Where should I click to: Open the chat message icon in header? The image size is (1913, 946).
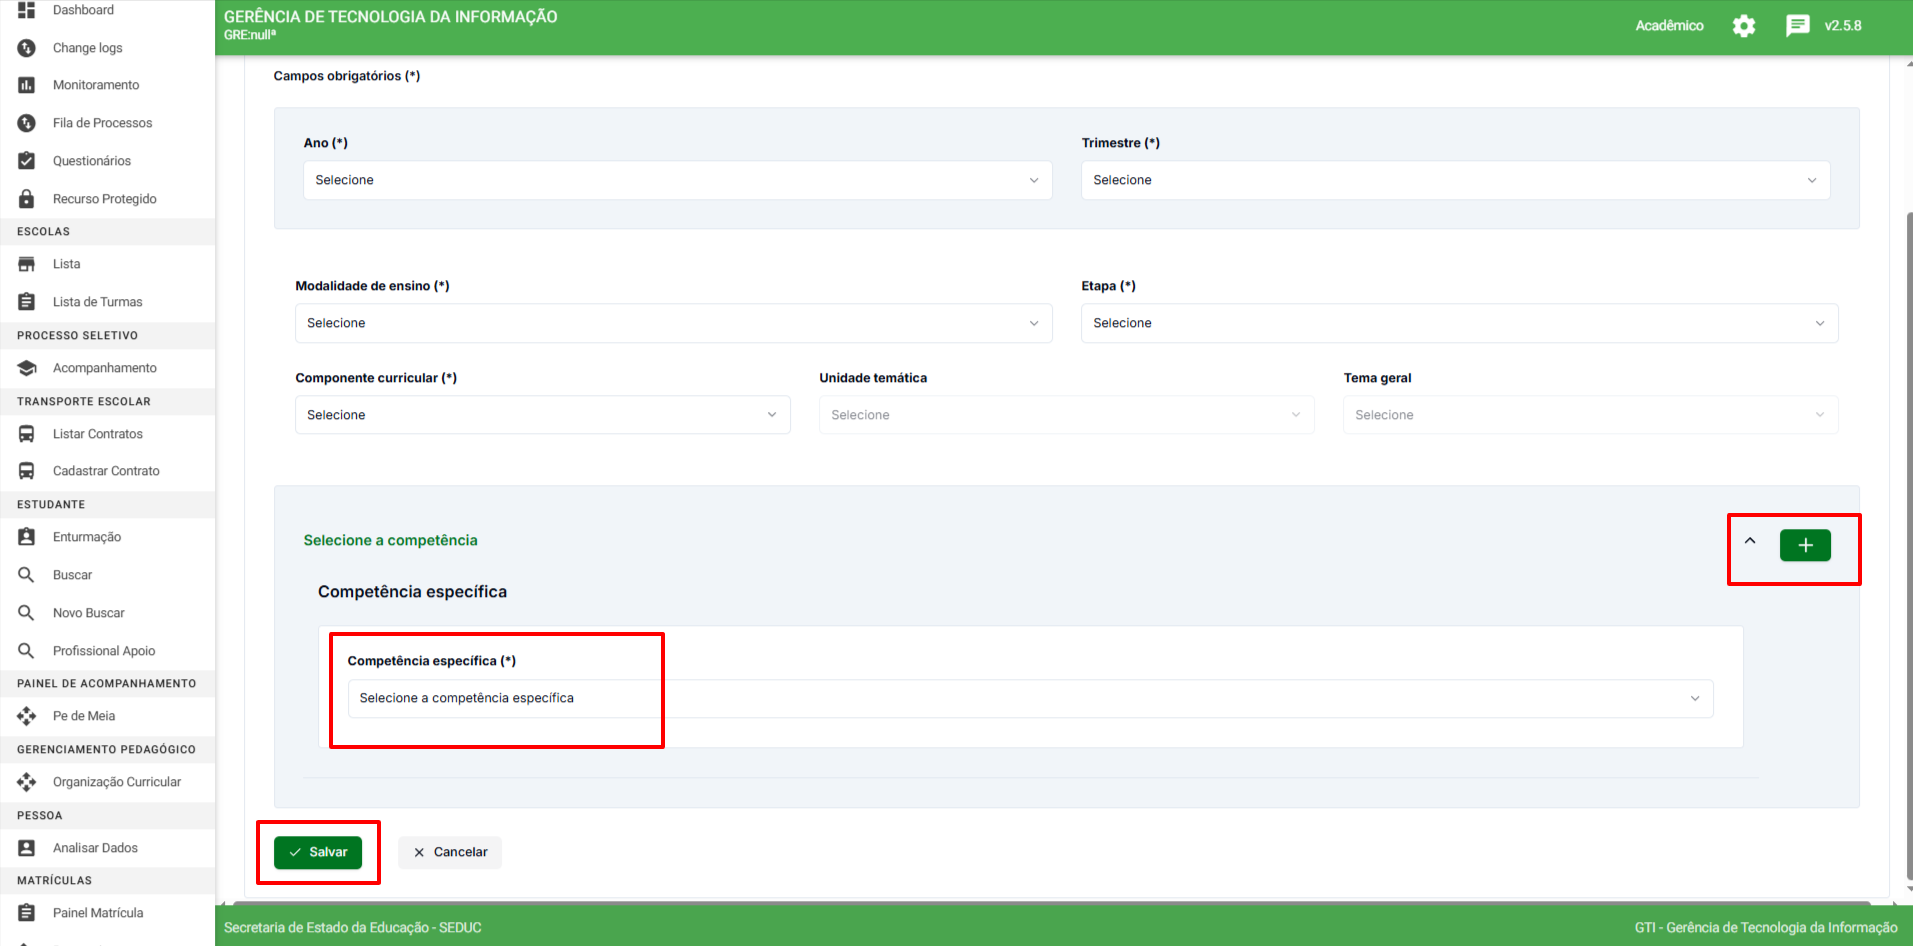[x=1797, y=26]
